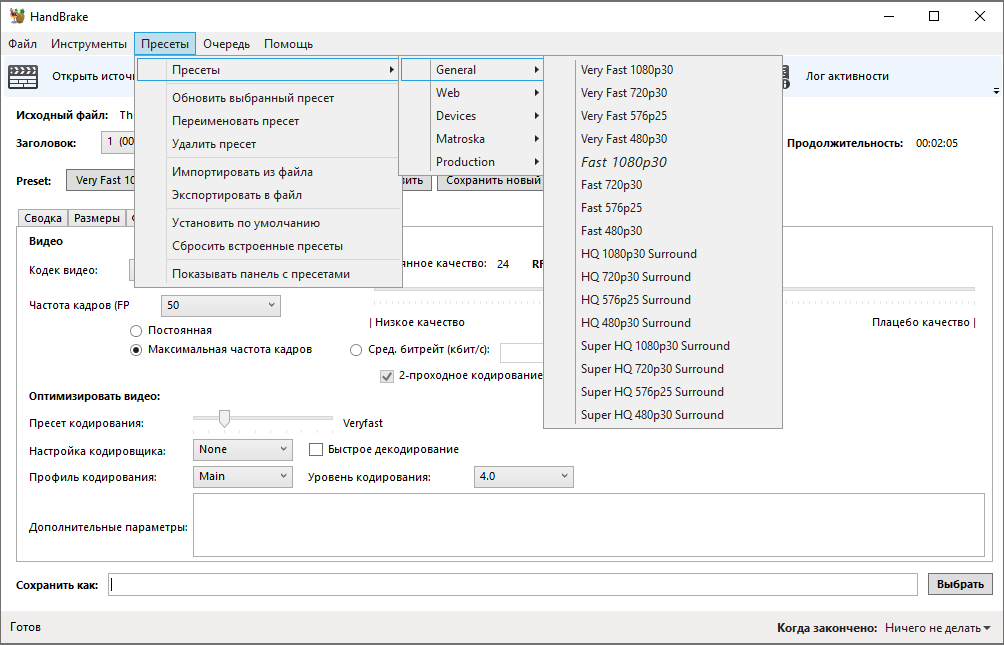Open the Файл menu

[x=22, y=44]
